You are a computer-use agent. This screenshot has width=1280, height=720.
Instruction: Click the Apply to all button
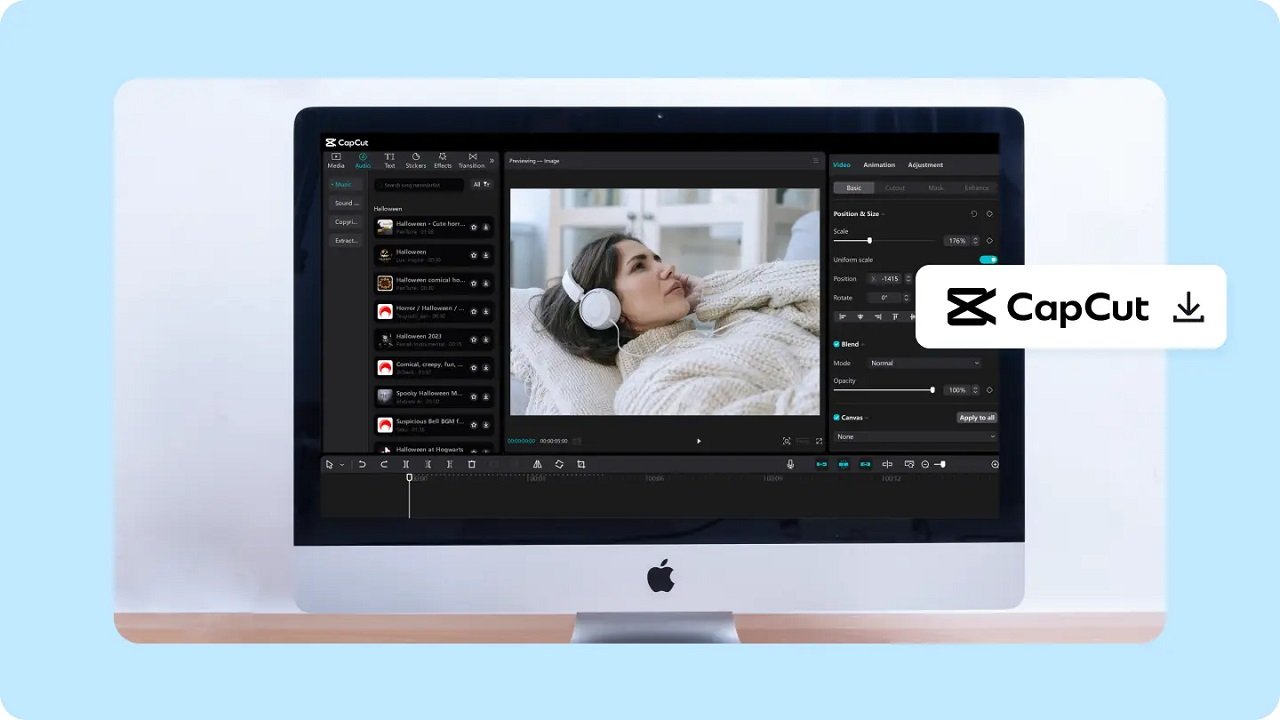(x=976, y=417)
